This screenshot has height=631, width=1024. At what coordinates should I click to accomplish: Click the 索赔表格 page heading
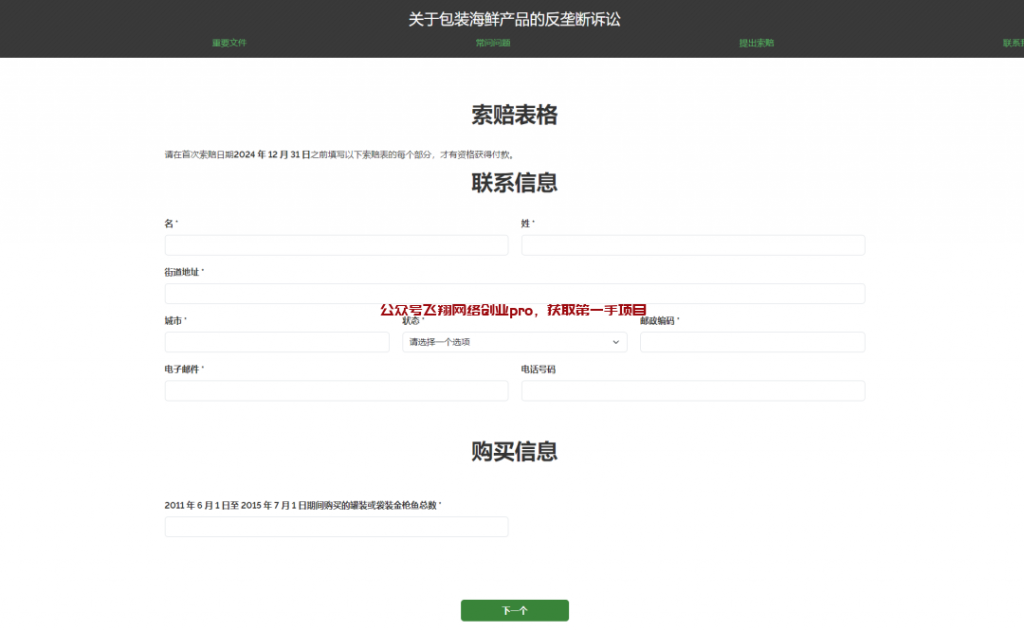click(514, 115)
